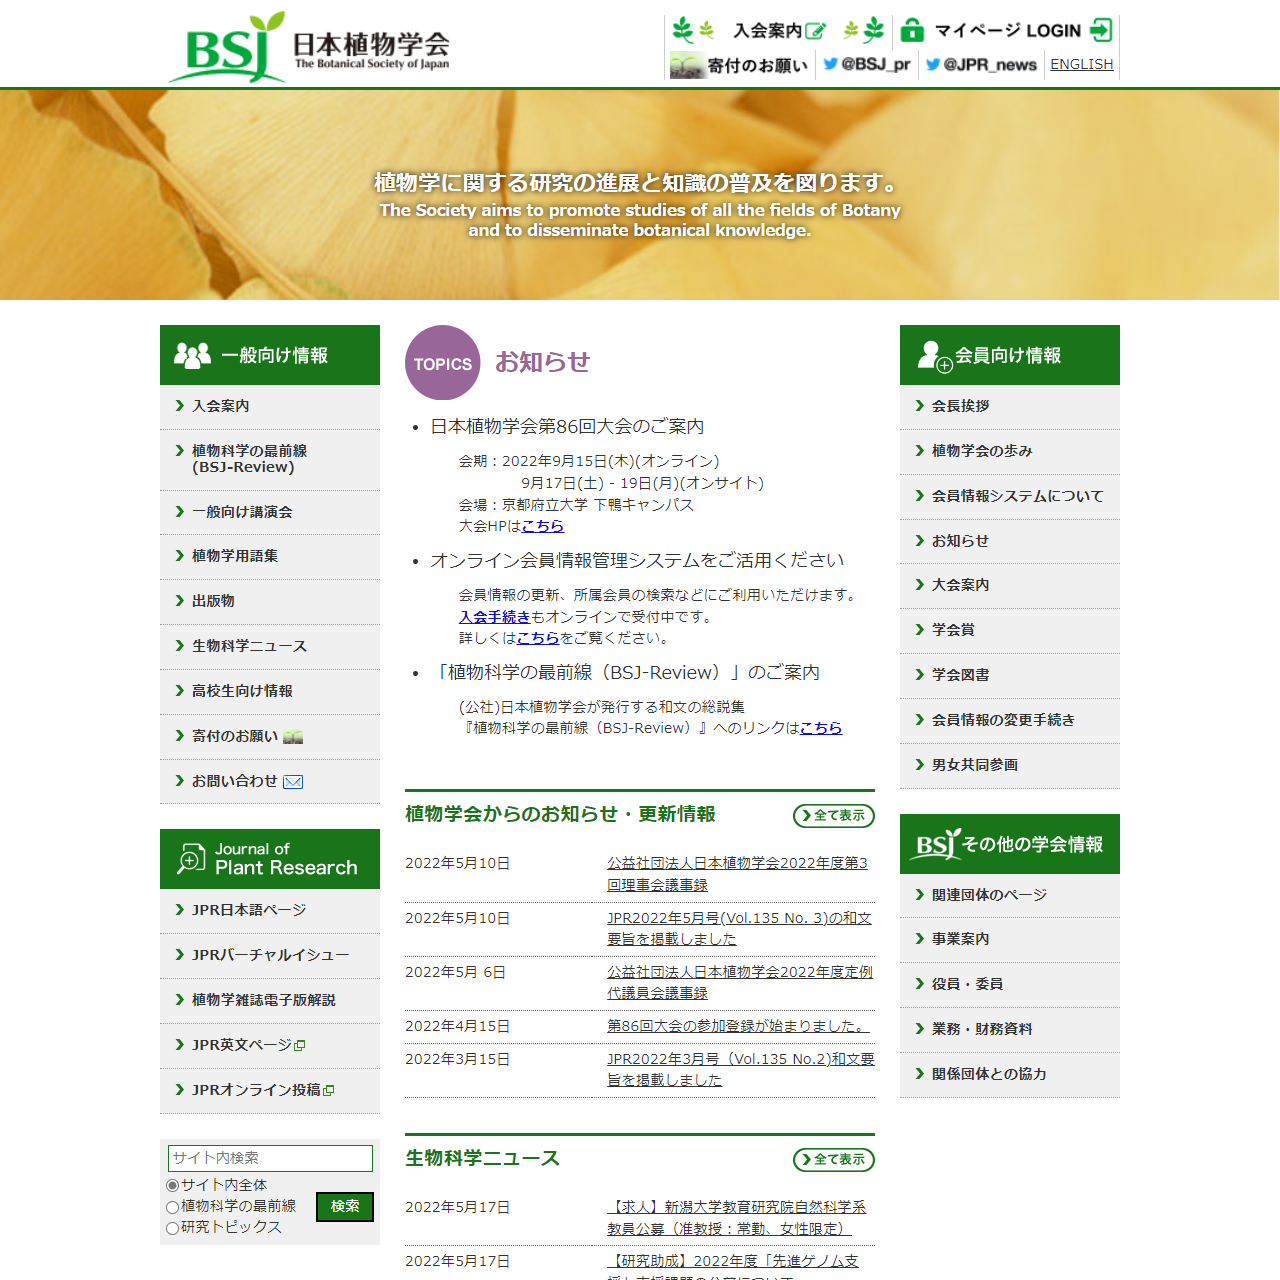This screenshot has width=1280, height=1280.
Task: Open 学会賞 in the members menu
Action: coord(953,630)
